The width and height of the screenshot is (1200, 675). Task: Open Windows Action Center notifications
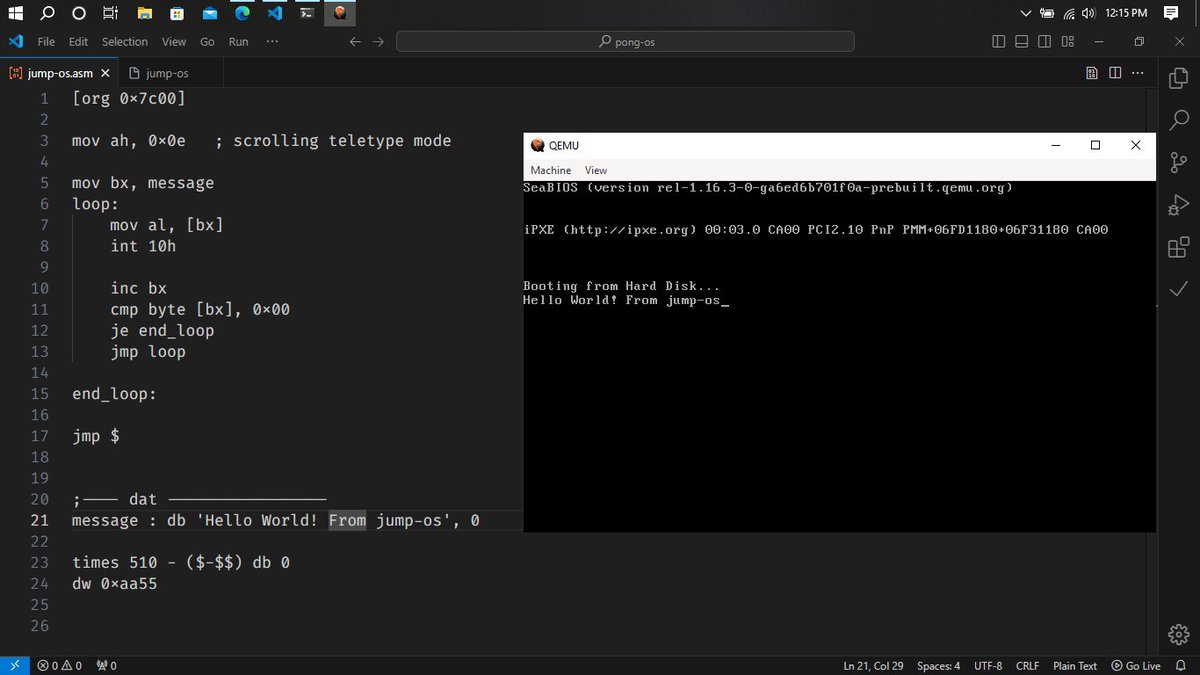click(1171, 13)
